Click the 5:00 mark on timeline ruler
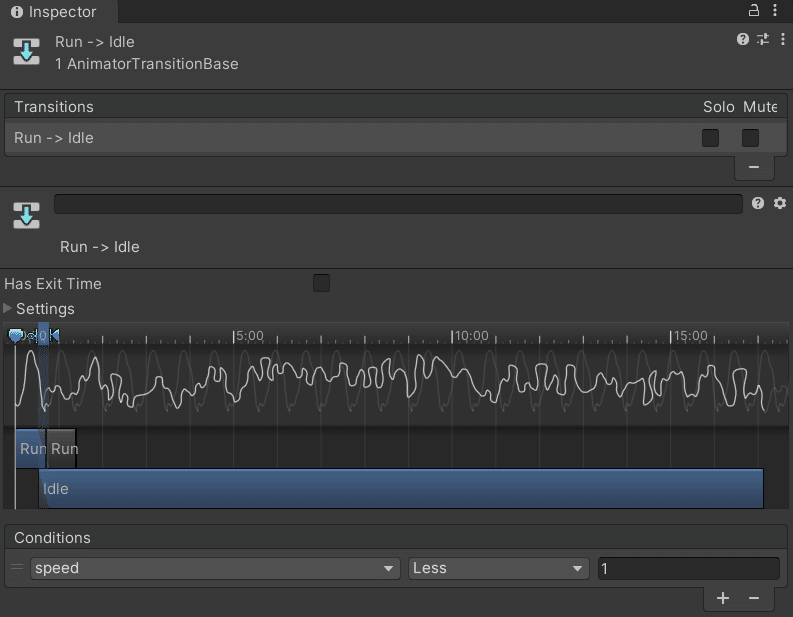This screenshot has width=793, height=617. pyautogui.click(x=248, y=336)
